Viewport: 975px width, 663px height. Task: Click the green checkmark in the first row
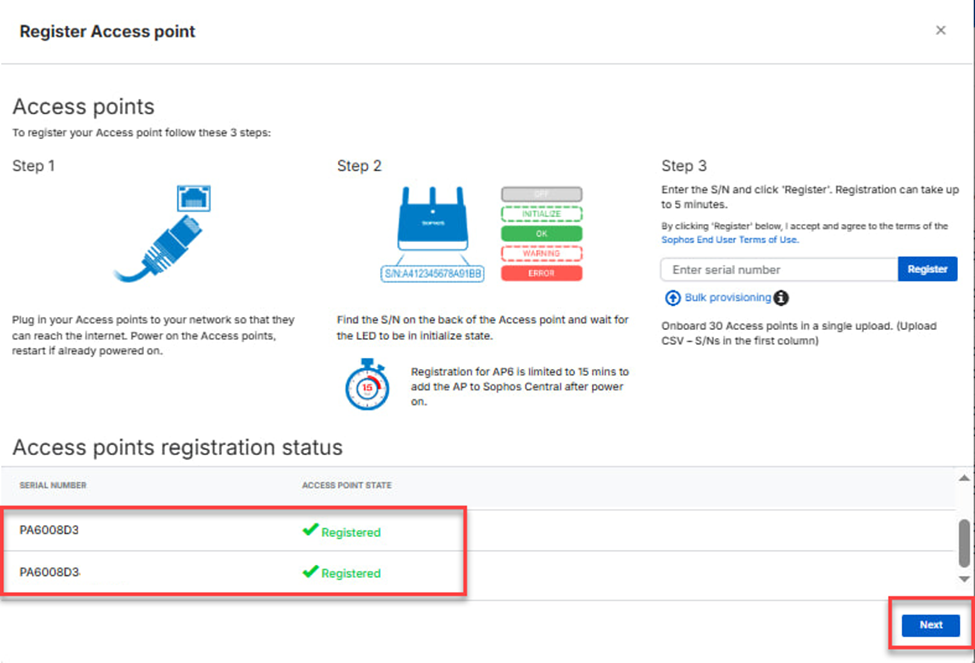coord(310,531)
